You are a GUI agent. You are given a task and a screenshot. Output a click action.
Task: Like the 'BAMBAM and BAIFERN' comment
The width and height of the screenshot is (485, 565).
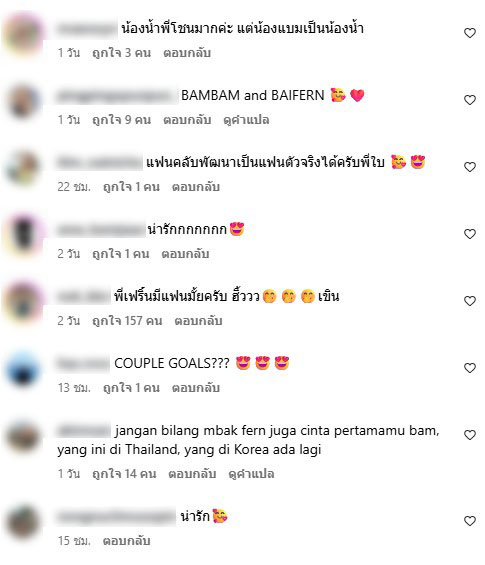pos(470,100)
